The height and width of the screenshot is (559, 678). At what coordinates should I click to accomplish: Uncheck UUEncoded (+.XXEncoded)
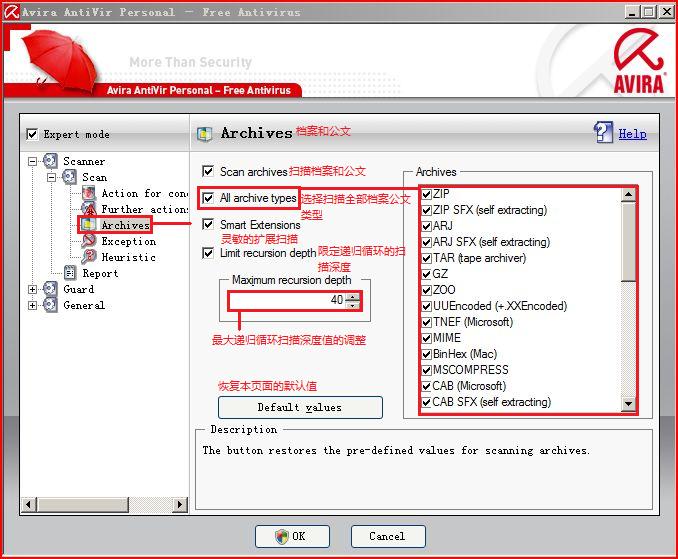pyautogui.click(x=426, y=306)
